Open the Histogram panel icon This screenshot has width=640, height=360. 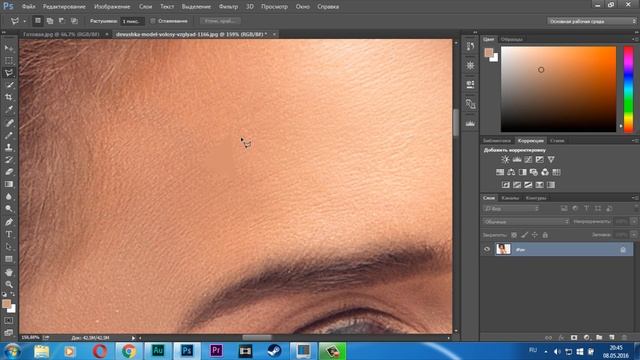click(470, 123)
